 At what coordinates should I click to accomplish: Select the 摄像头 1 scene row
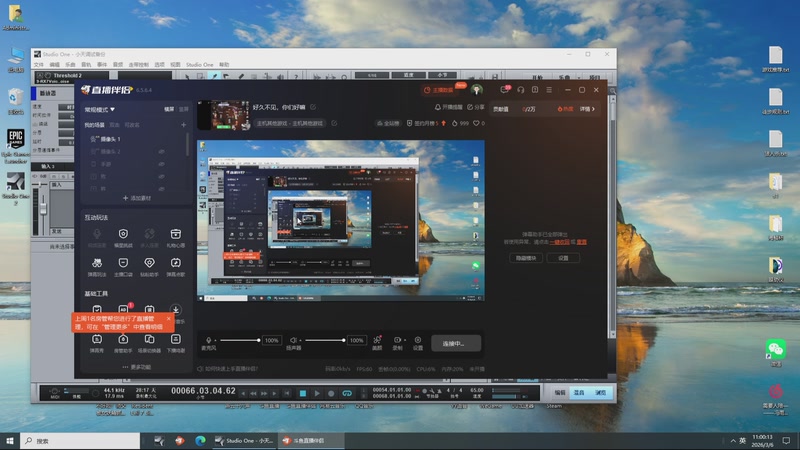tap(134, 139)
